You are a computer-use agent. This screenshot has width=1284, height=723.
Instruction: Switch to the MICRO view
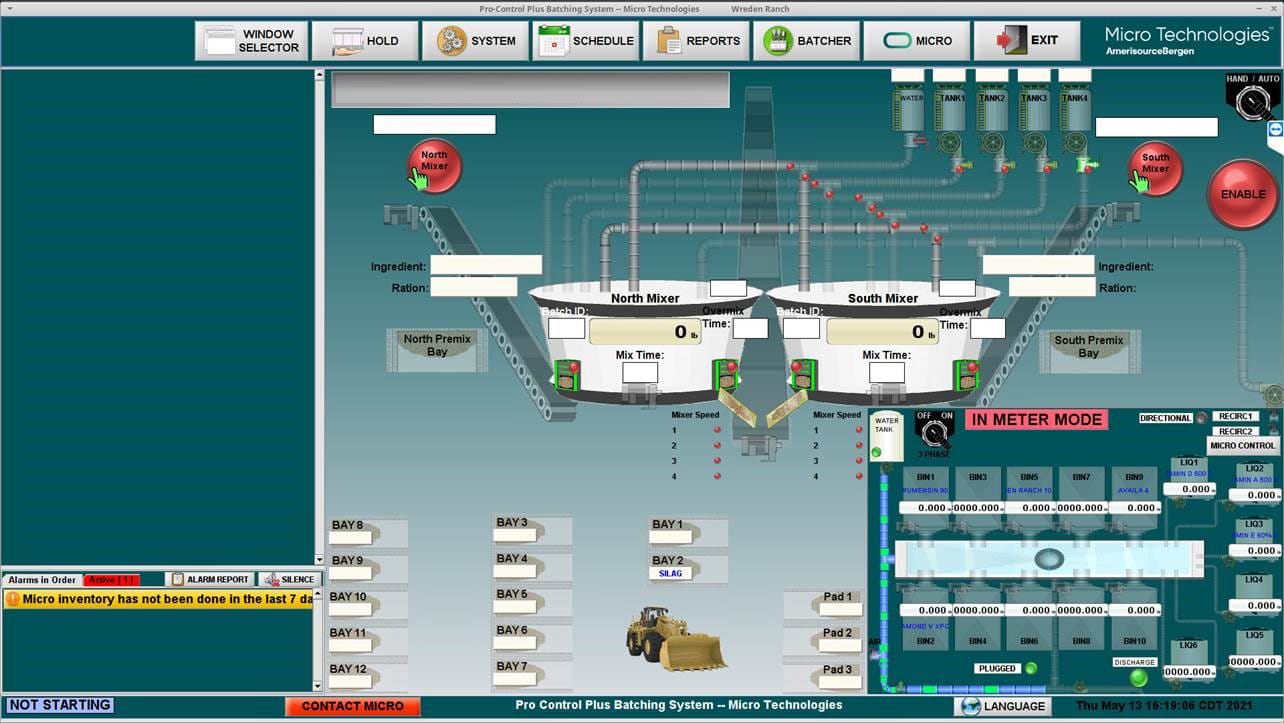click(917, 41)
